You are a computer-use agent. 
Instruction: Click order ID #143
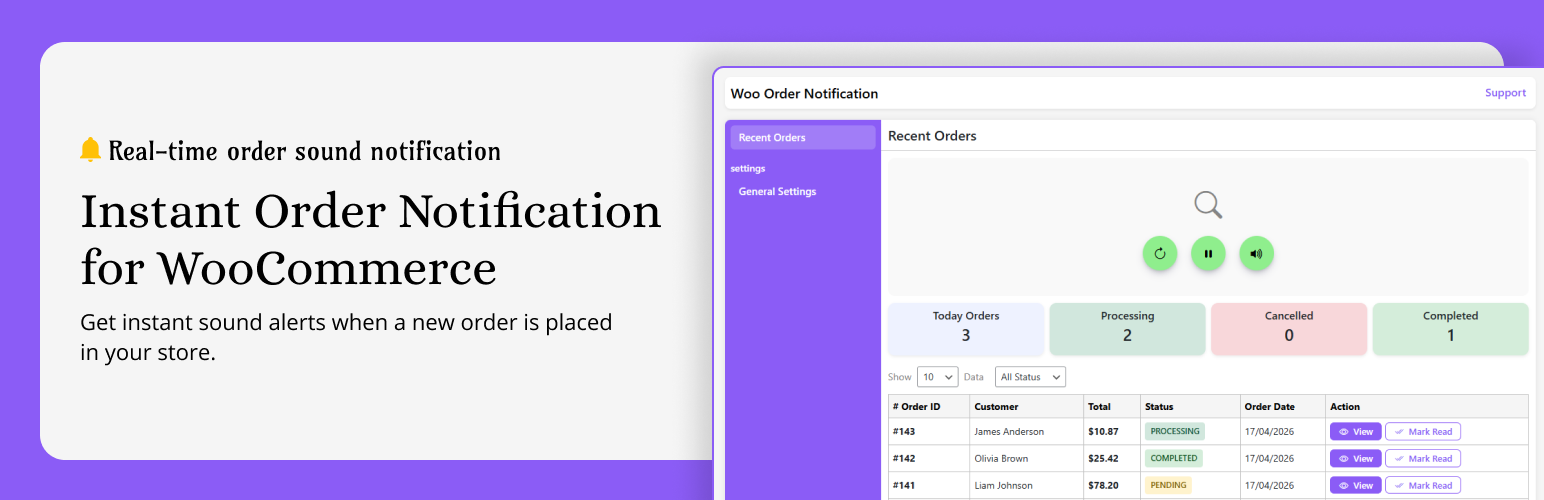point(904,432)
